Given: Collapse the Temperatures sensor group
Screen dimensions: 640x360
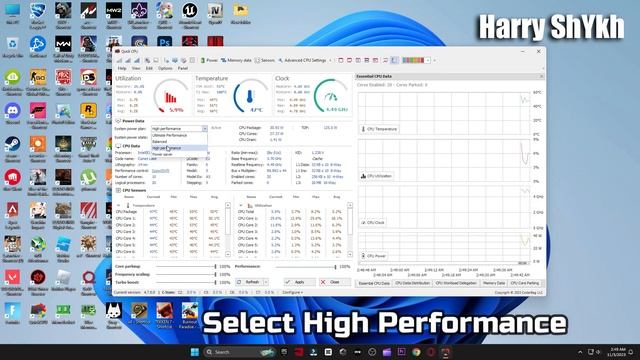Looking at the screenshot, I should 118,205.
